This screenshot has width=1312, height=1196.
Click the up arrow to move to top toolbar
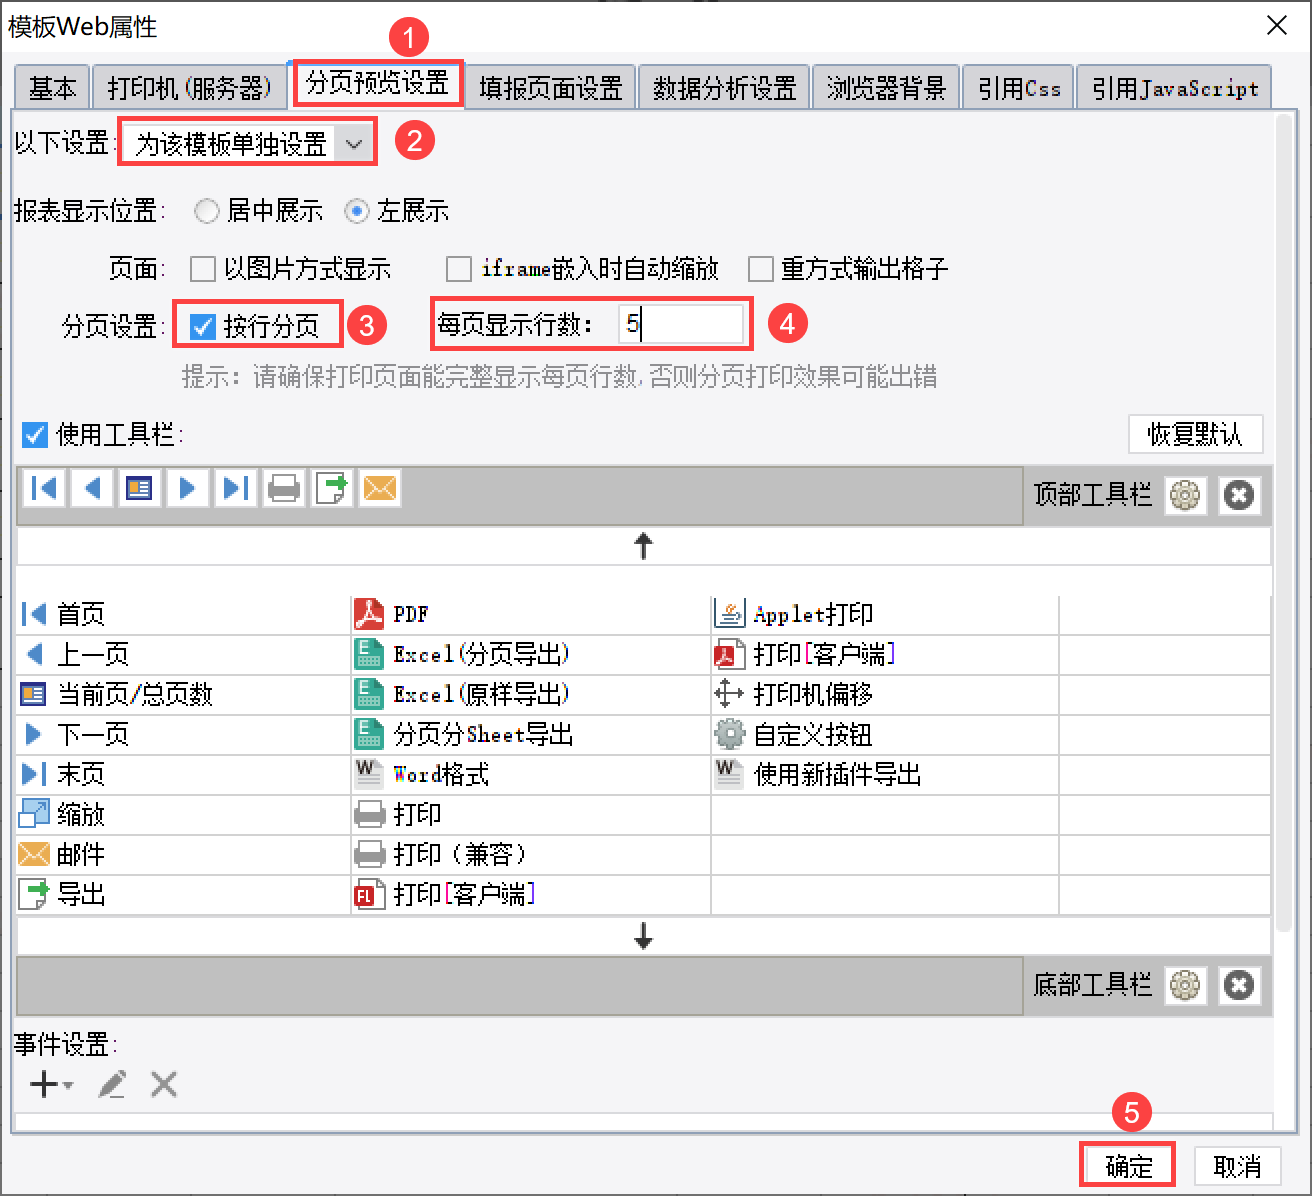pyautogui.click(x=644, y=546)
